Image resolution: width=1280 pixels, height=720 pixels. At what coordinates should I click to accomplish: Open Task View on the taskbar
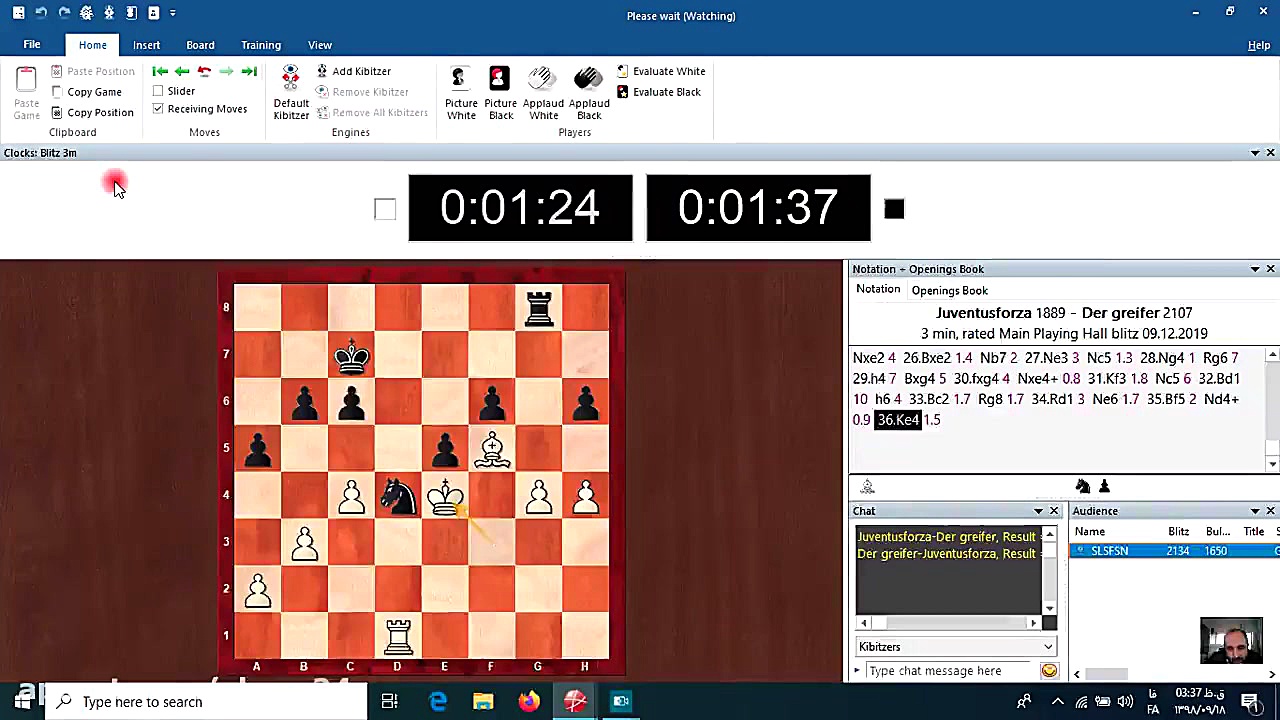pos(389,702)
